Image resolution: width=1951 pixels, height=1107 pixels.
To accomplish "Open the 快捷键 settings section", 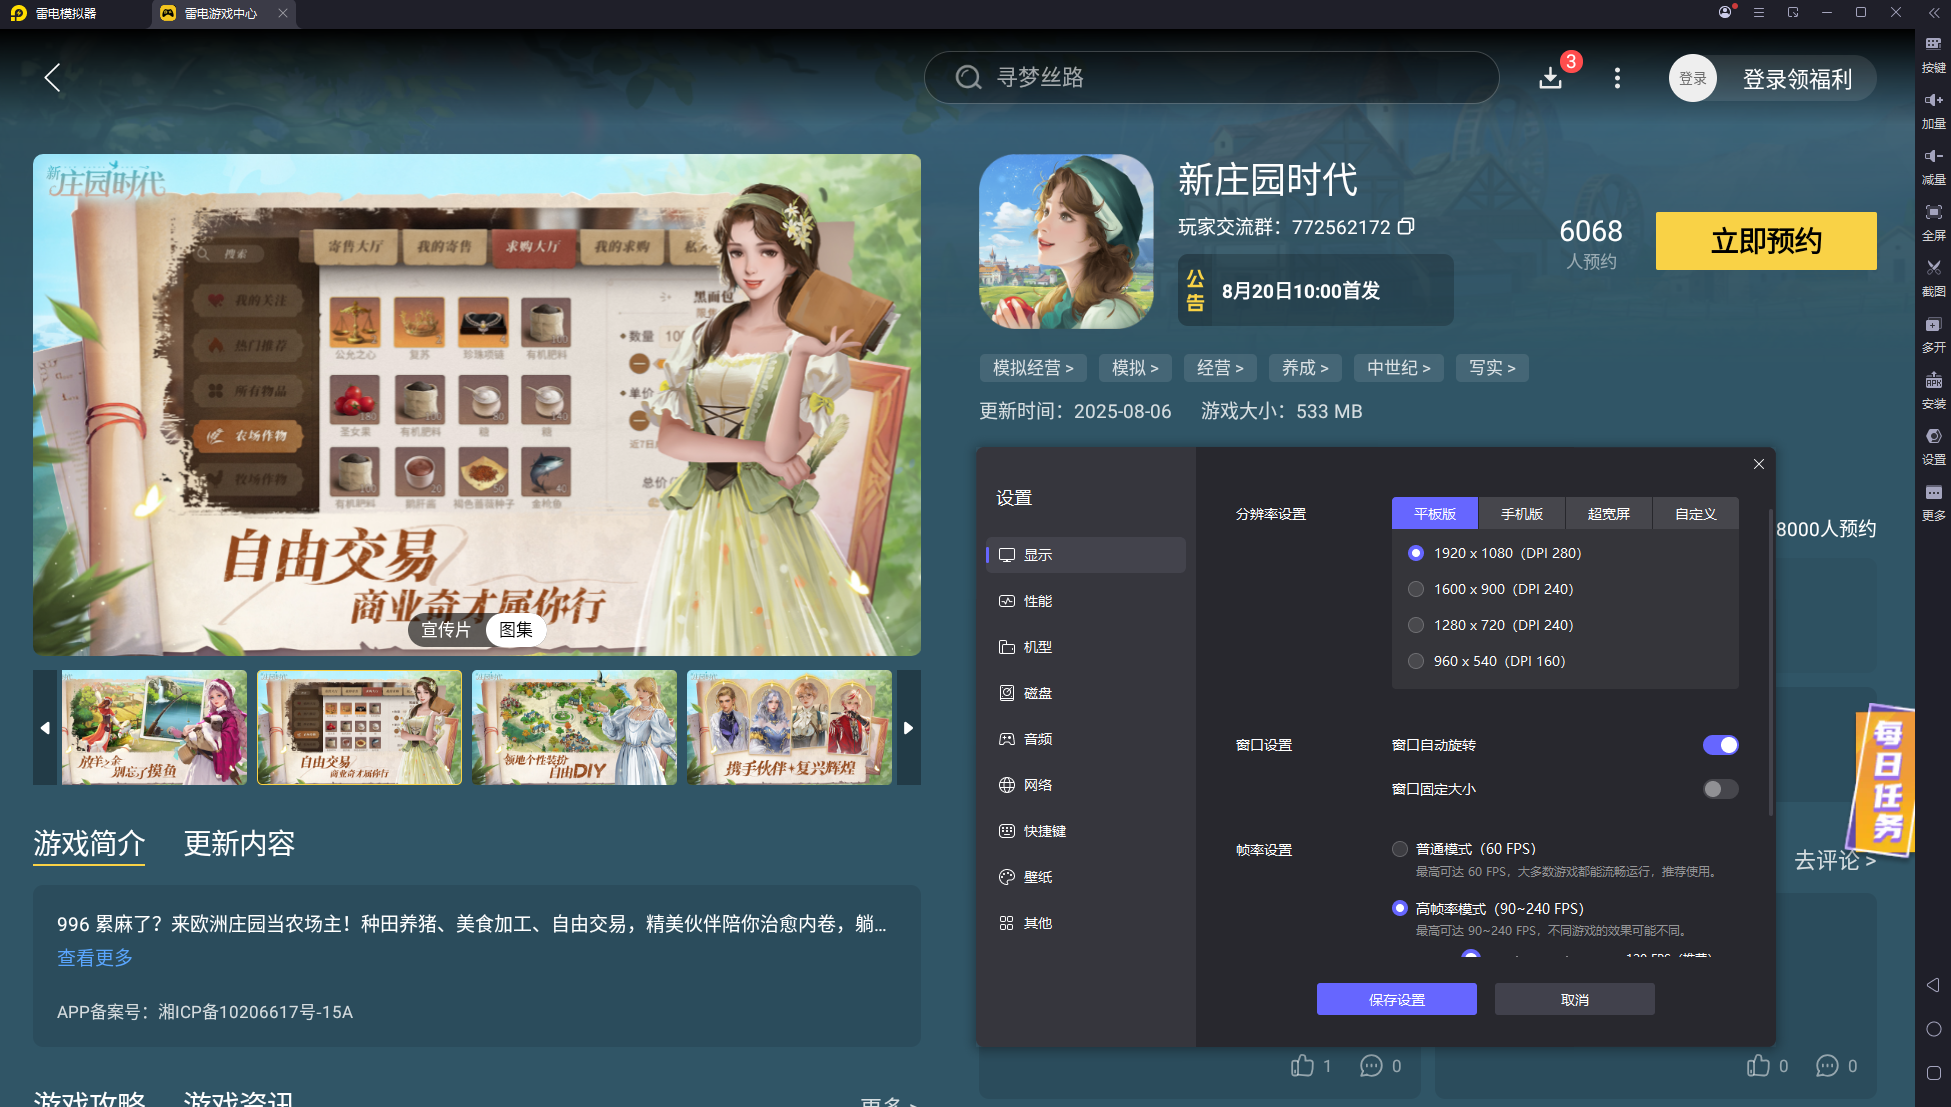I will pos(1086,831).
